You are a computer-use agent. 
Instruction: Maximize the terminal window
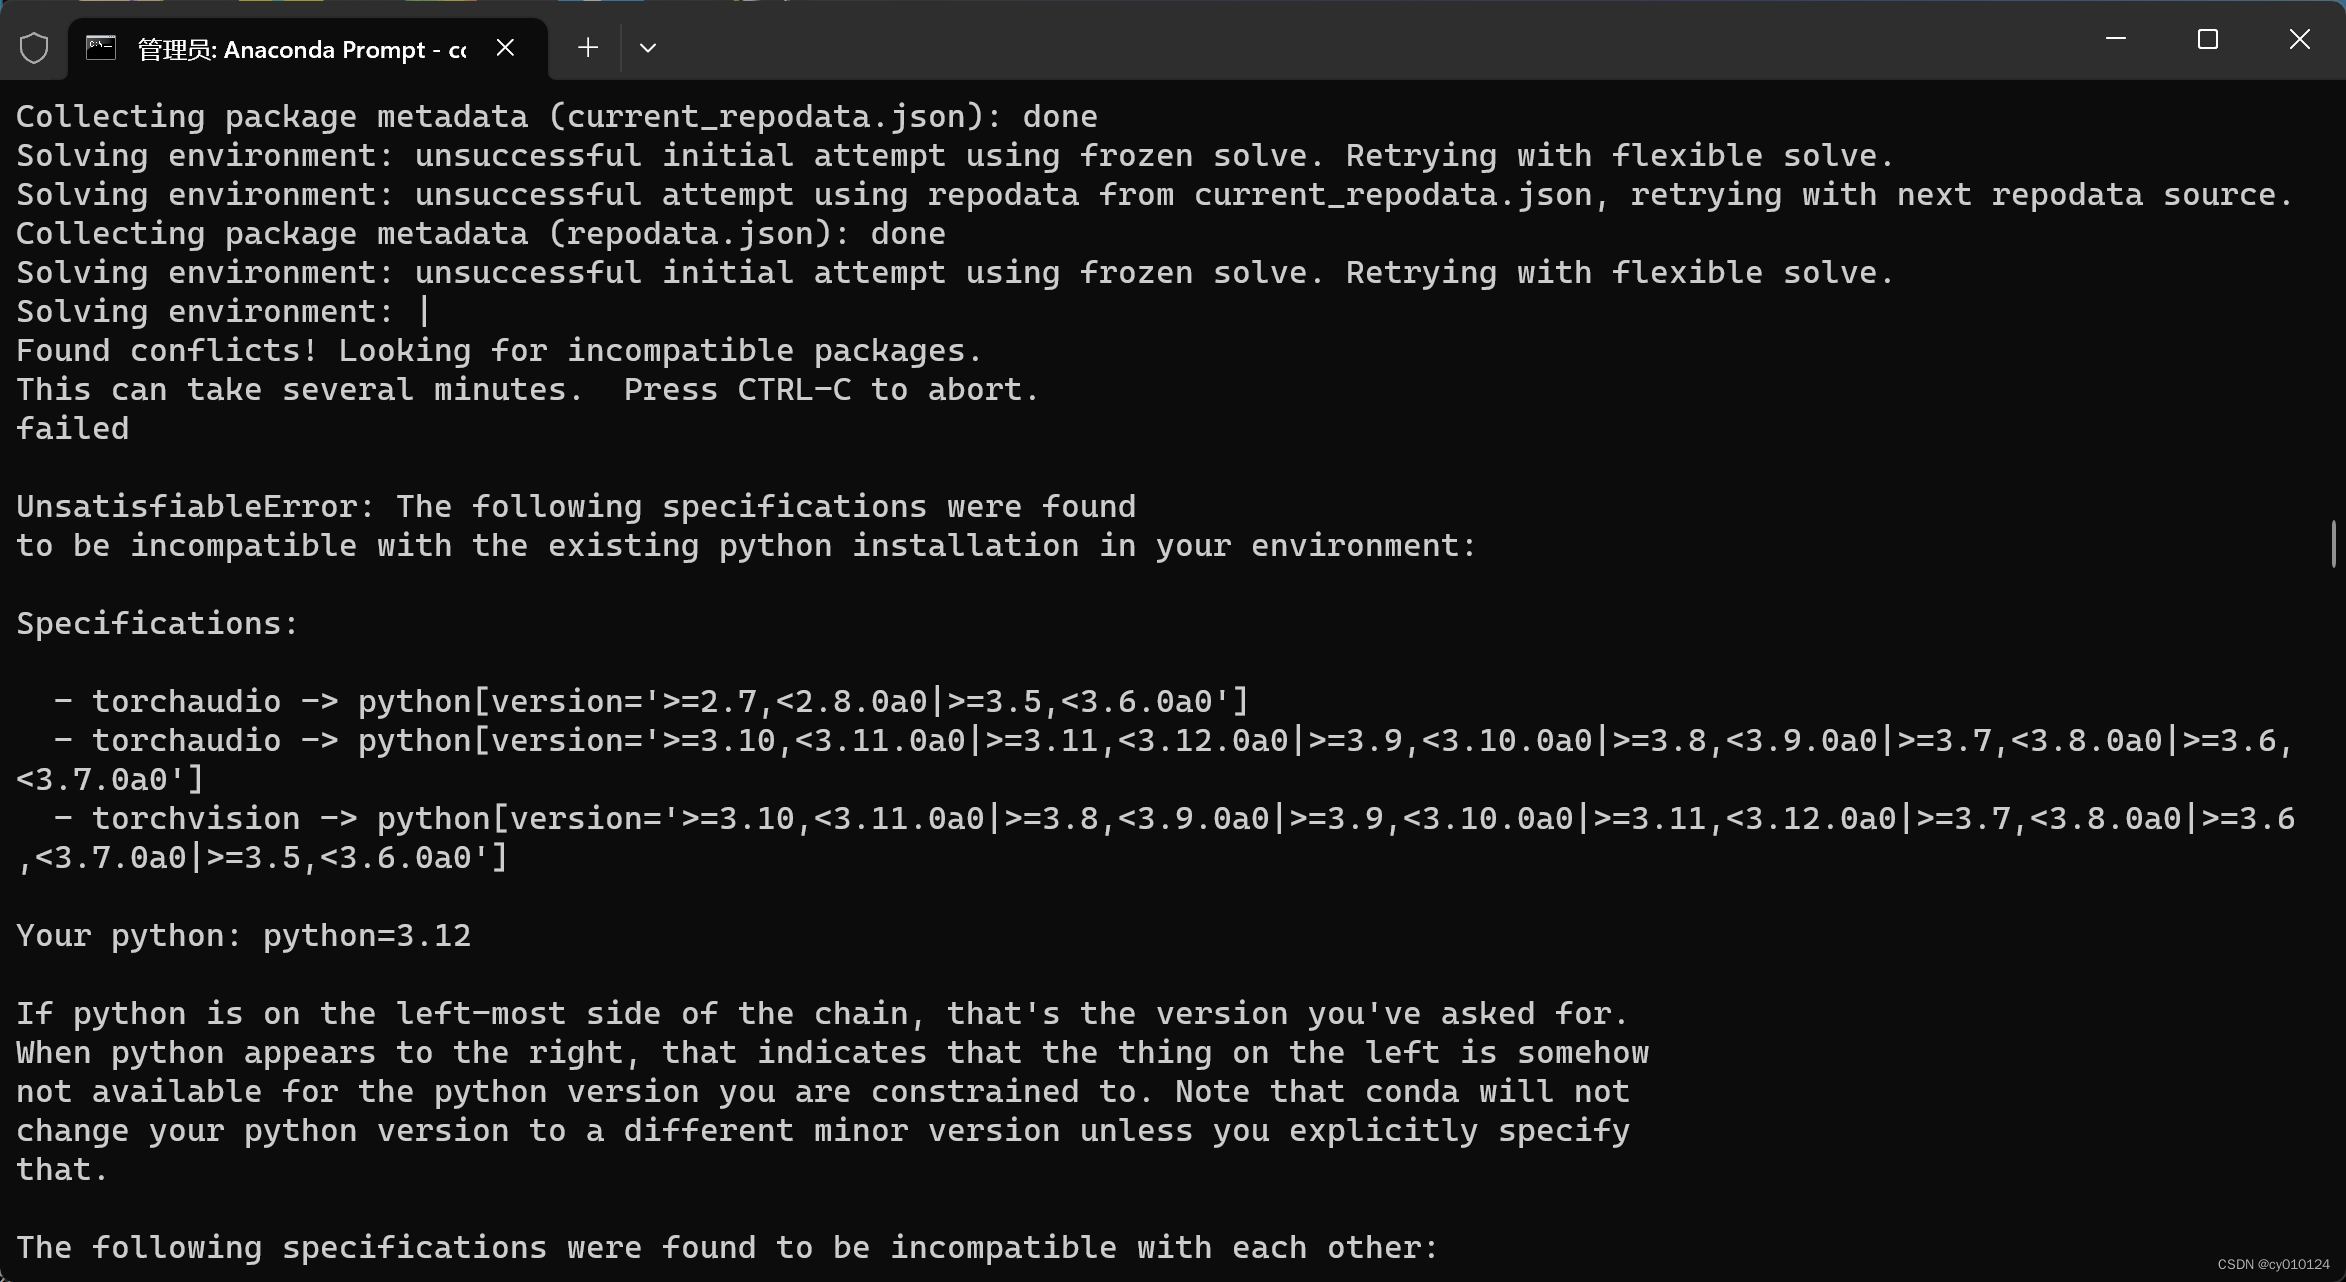point(2208,39)
